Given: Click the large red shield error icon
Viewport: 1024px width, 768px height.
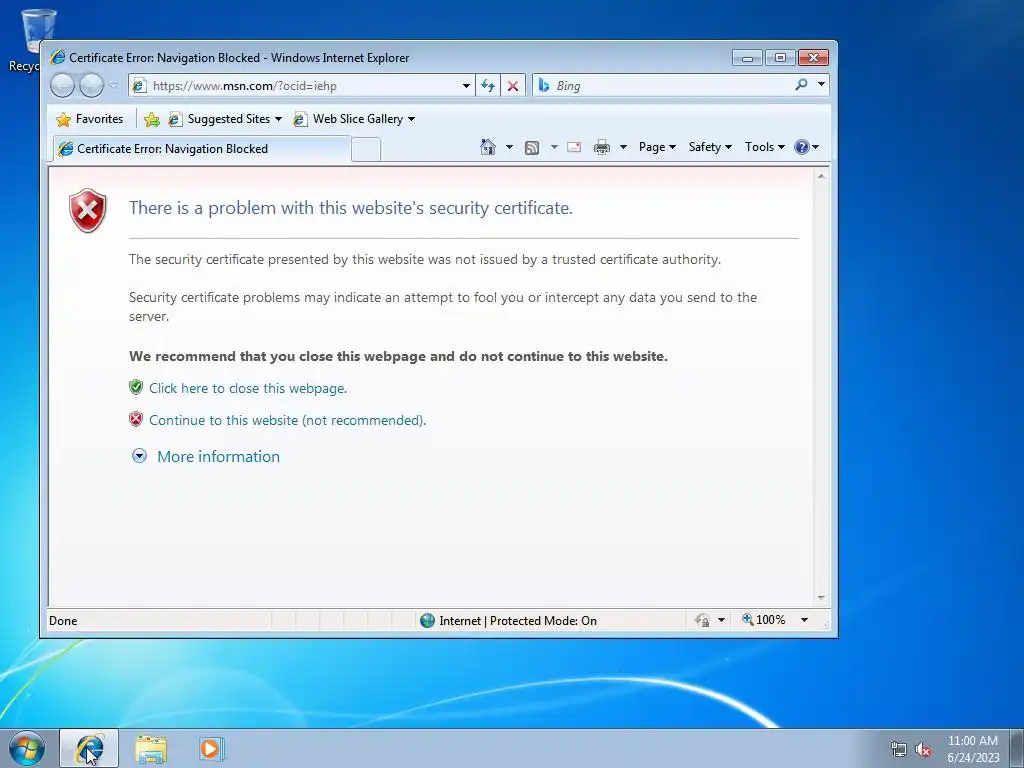Looking at the screenshot, I should pyautogui.click(x=88, y=210).
